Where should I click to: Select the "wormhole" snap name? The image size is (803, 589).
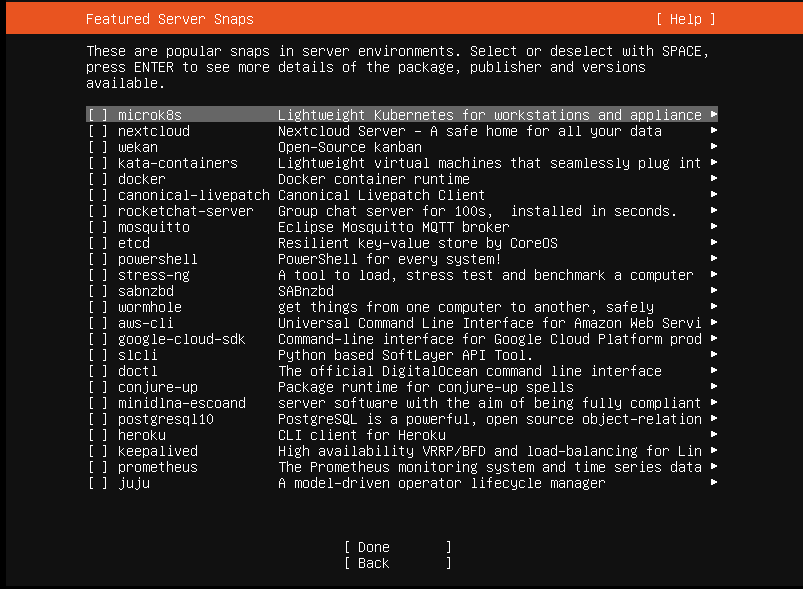tap(150, 307)
